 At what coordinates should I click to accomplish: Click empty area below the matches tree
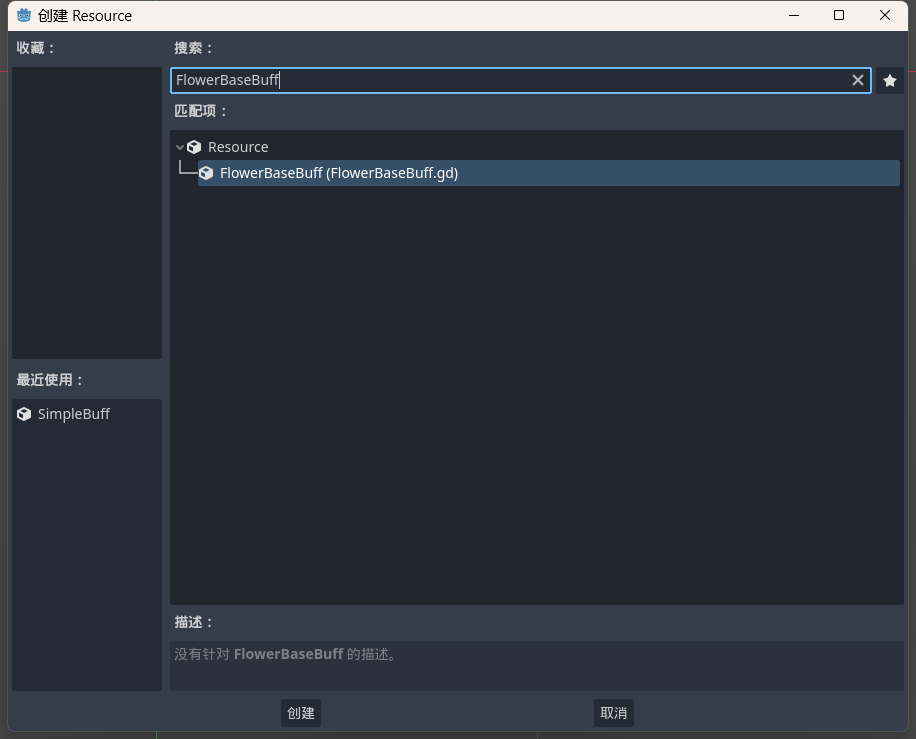pos(536,400)
